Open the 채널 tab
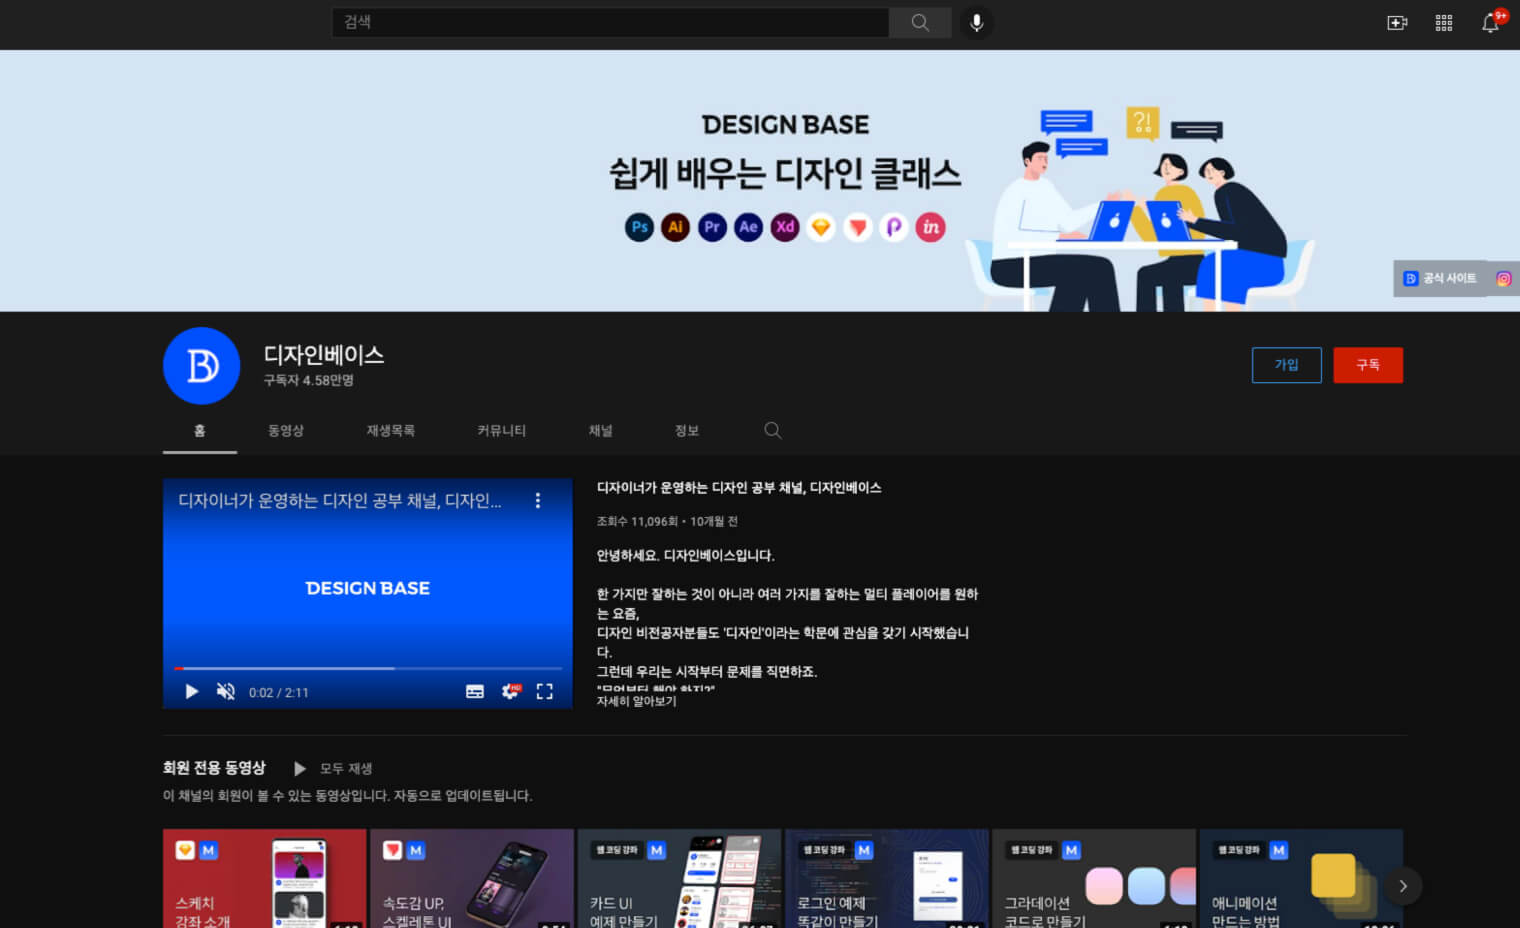 pyautogui.click(x=601, y=430)
